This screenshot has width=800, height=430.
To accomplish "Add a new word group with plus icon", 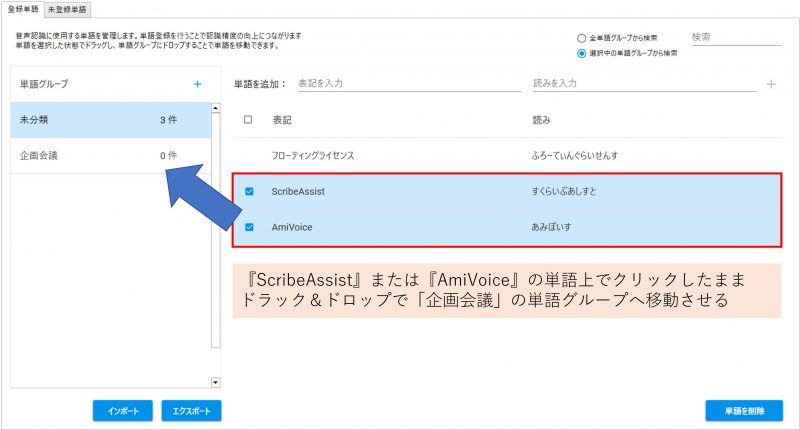I will (x=197, y=84).
